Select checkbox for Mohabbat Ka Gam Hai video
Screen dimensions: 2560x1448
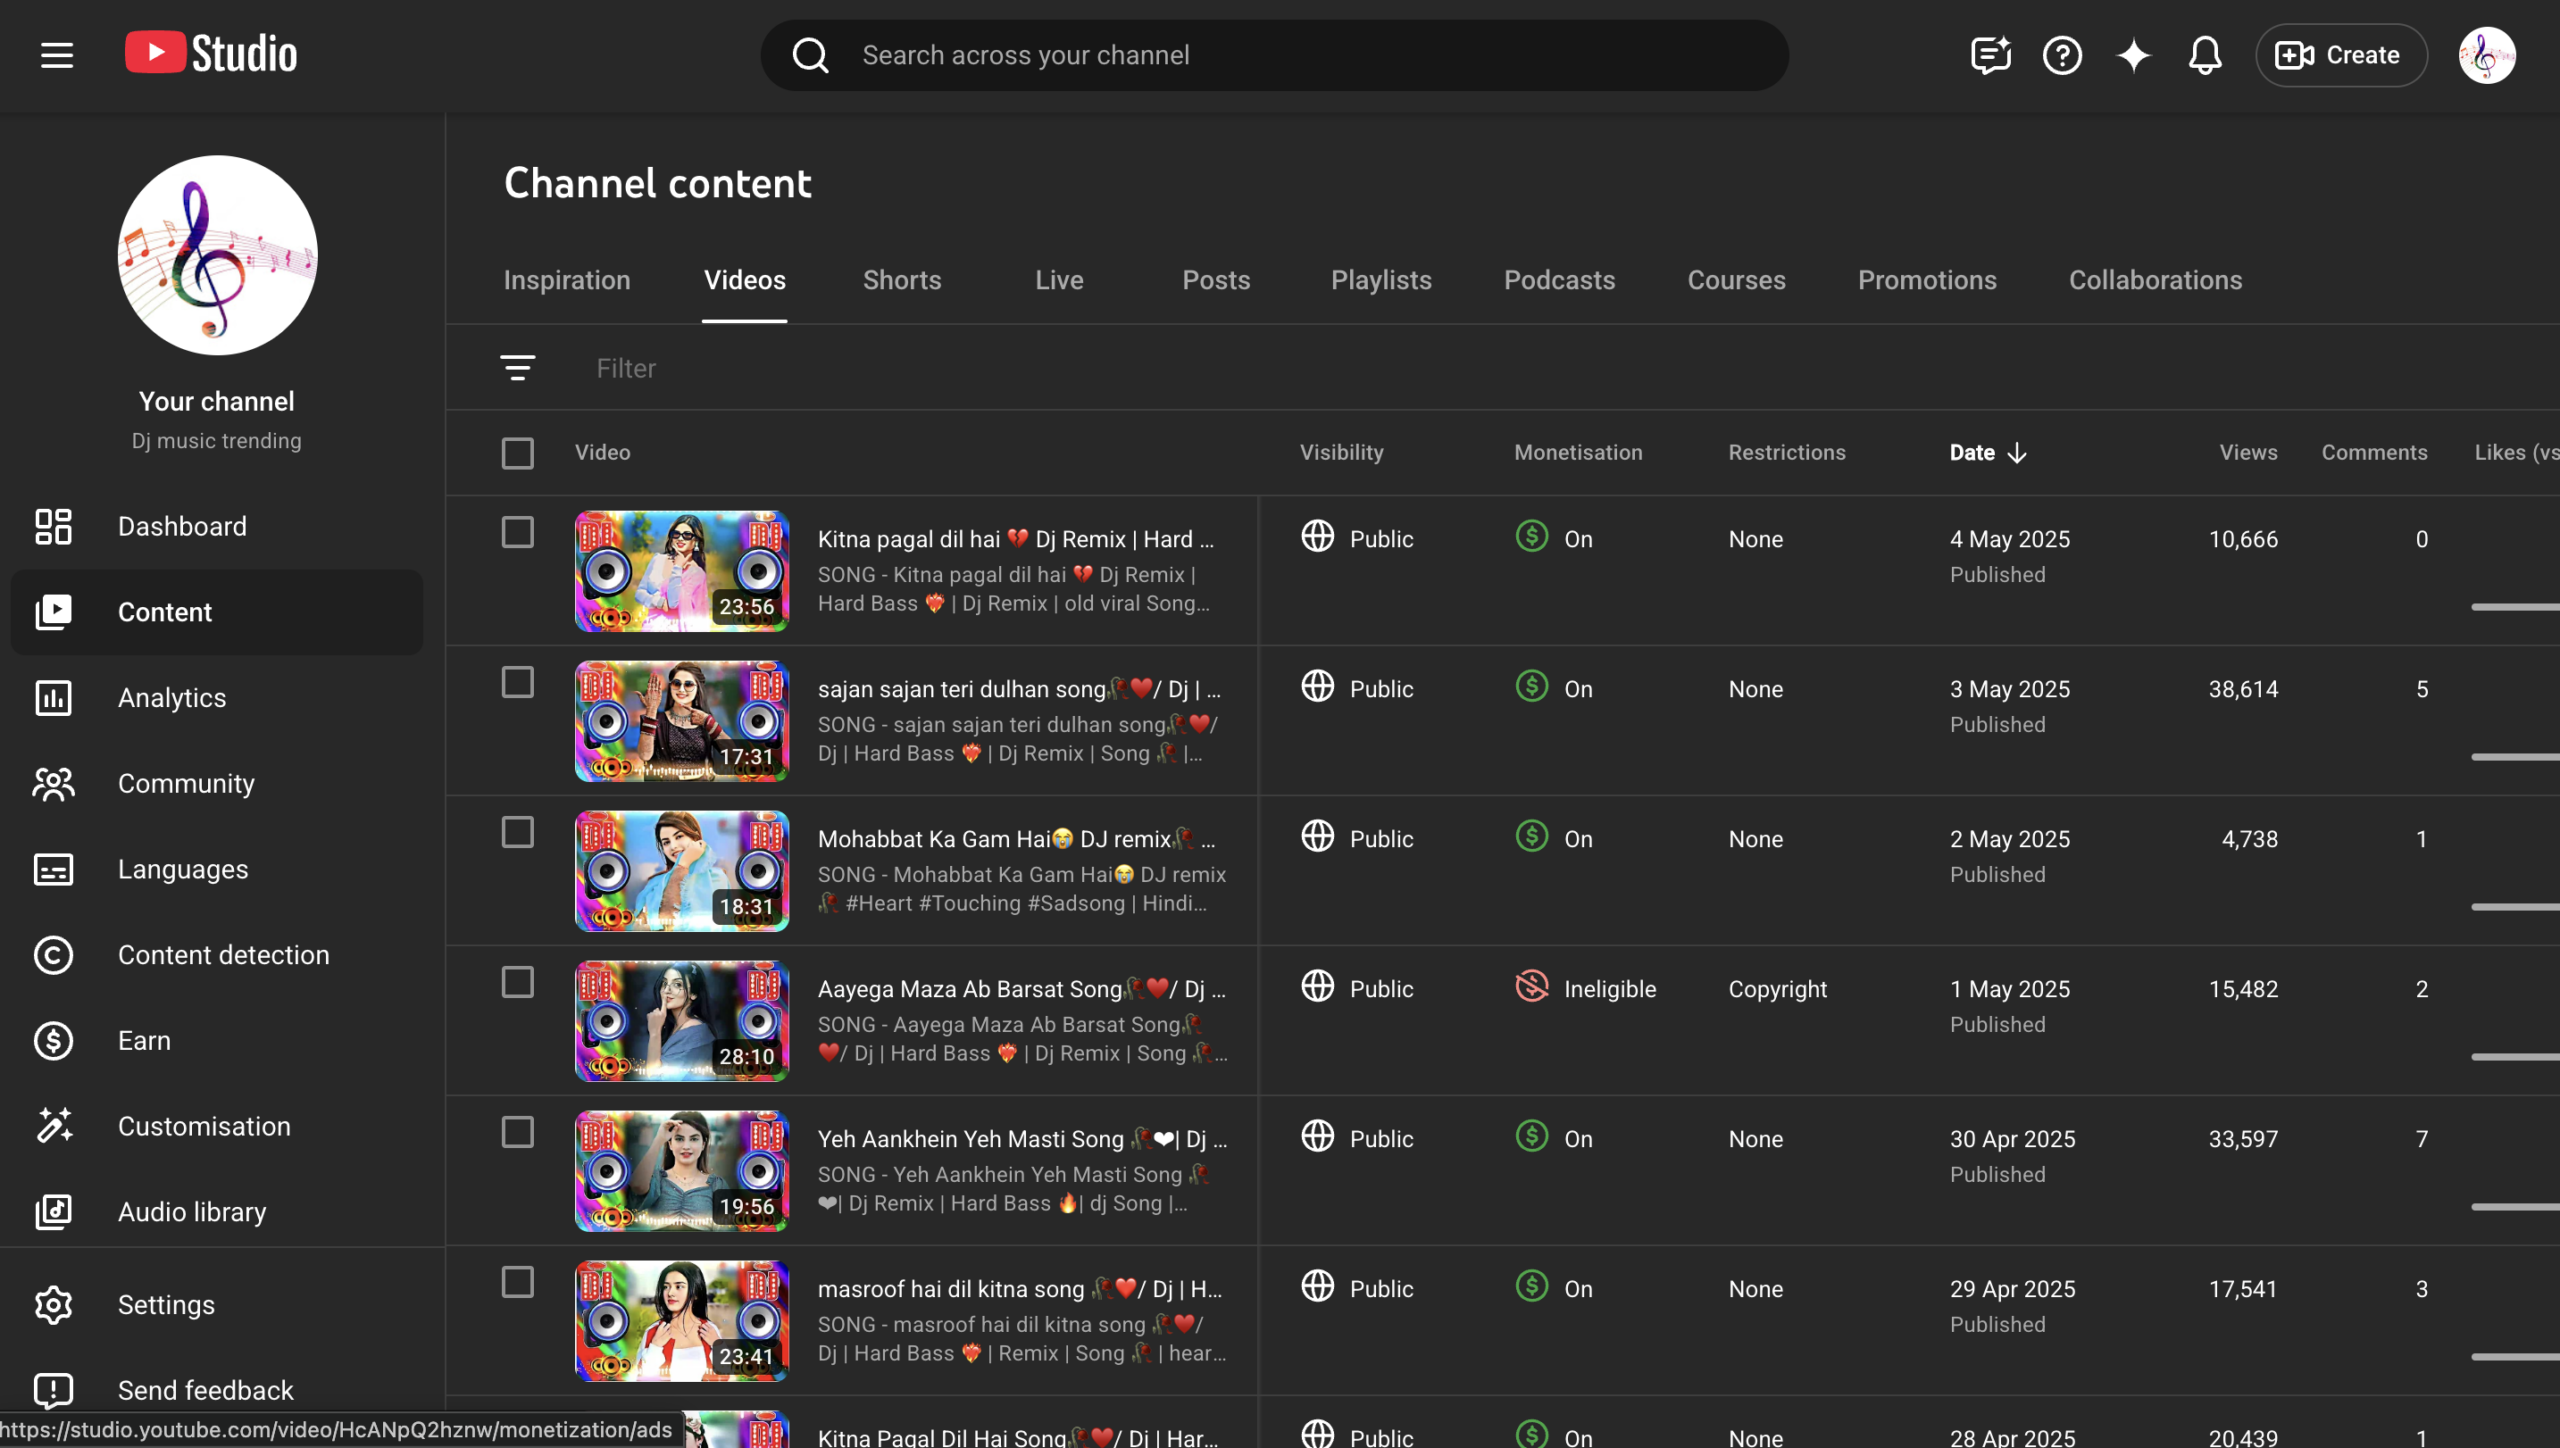[517, 833]
